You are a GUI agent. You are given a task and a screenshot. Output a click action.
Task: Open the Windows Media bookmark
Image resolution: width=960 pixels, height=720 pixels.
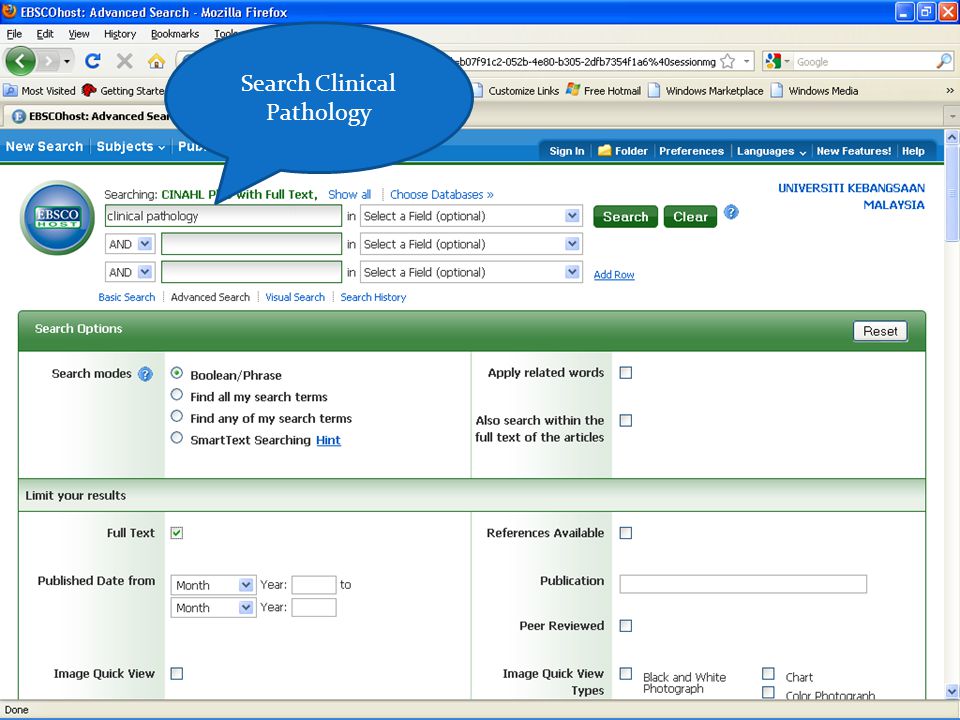[x=814, y=91]
